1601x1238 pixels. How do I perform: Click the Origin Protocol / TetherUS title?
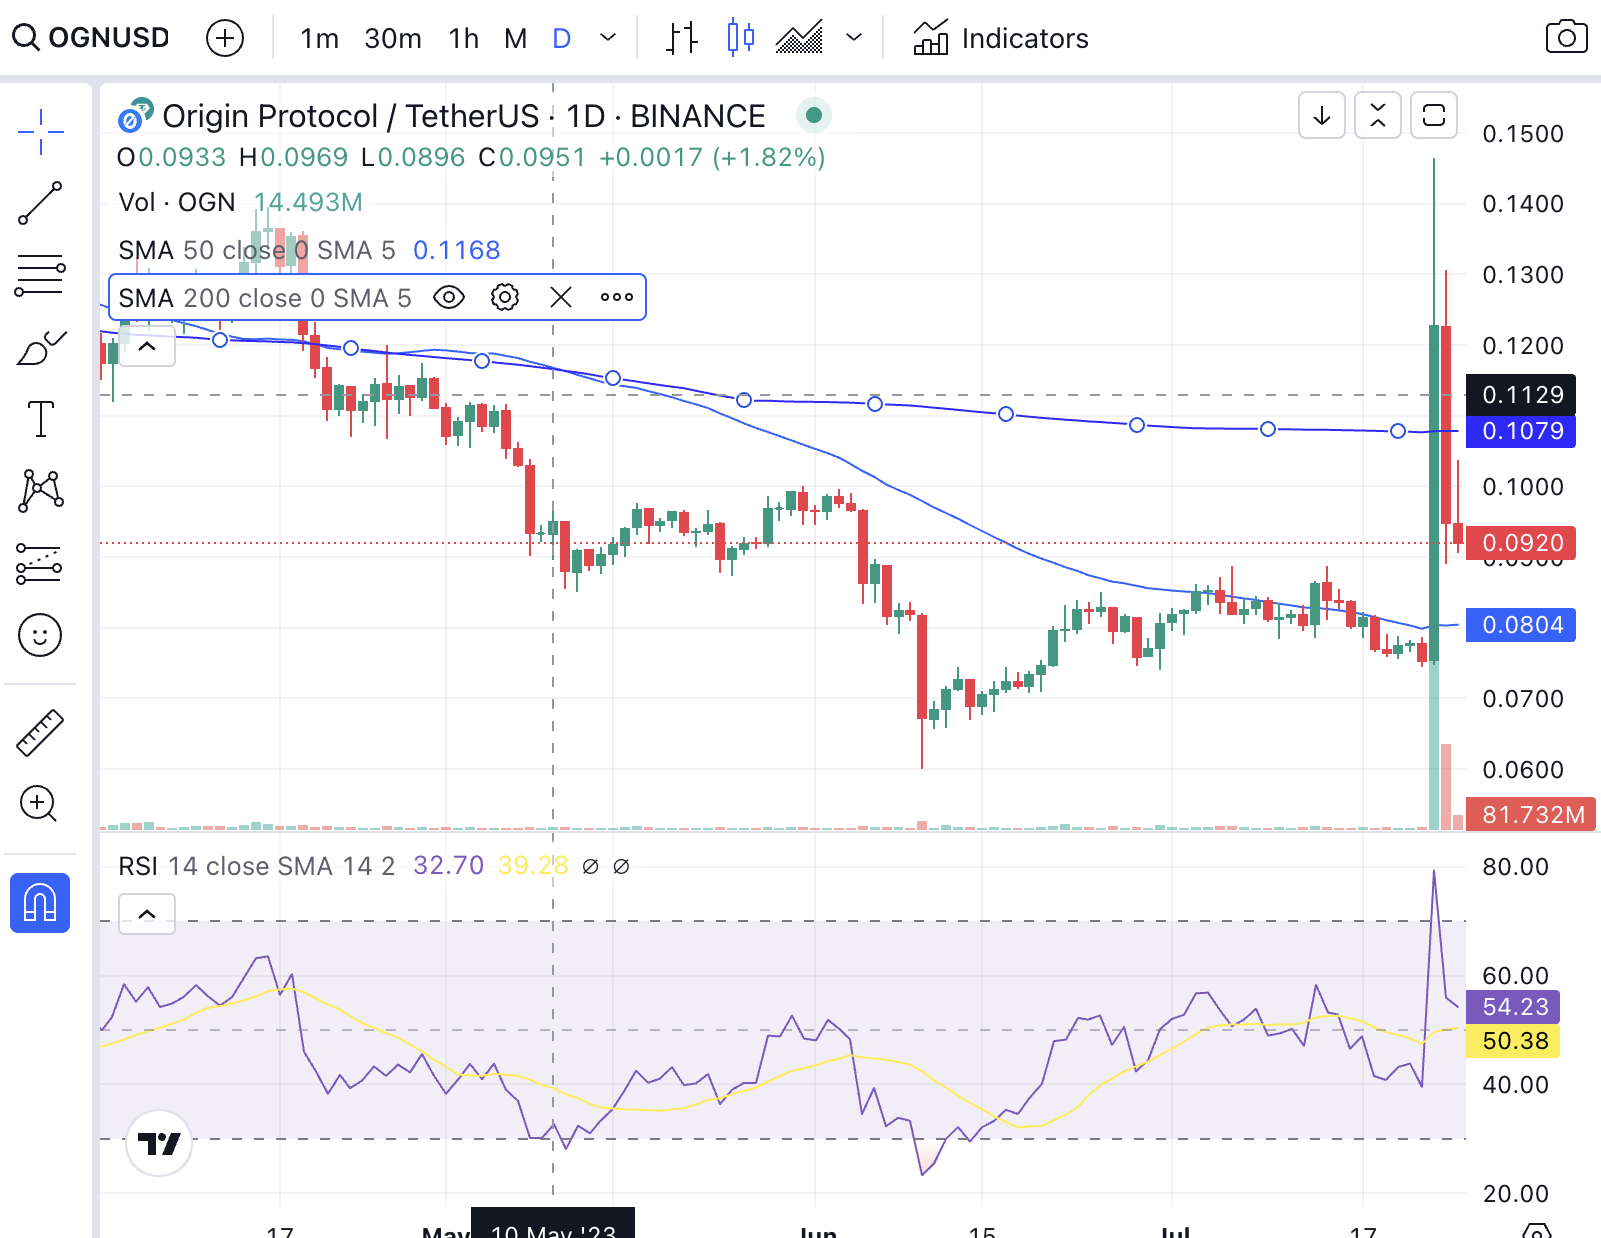click(351, 116)
